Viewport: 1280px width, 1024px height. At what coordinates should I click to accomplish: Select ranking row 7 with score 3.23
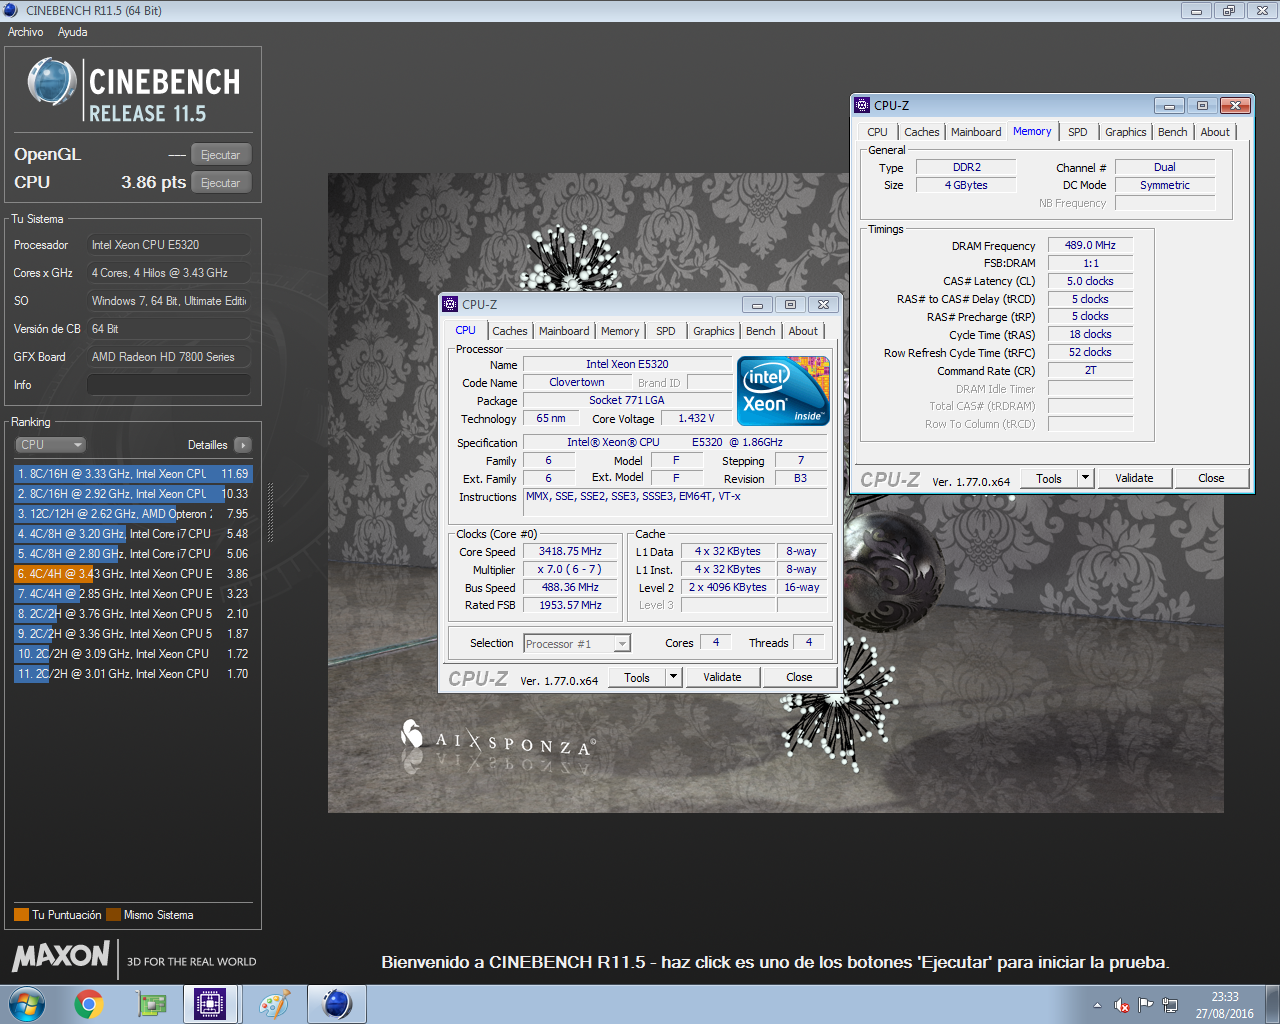tap(133, 594)
